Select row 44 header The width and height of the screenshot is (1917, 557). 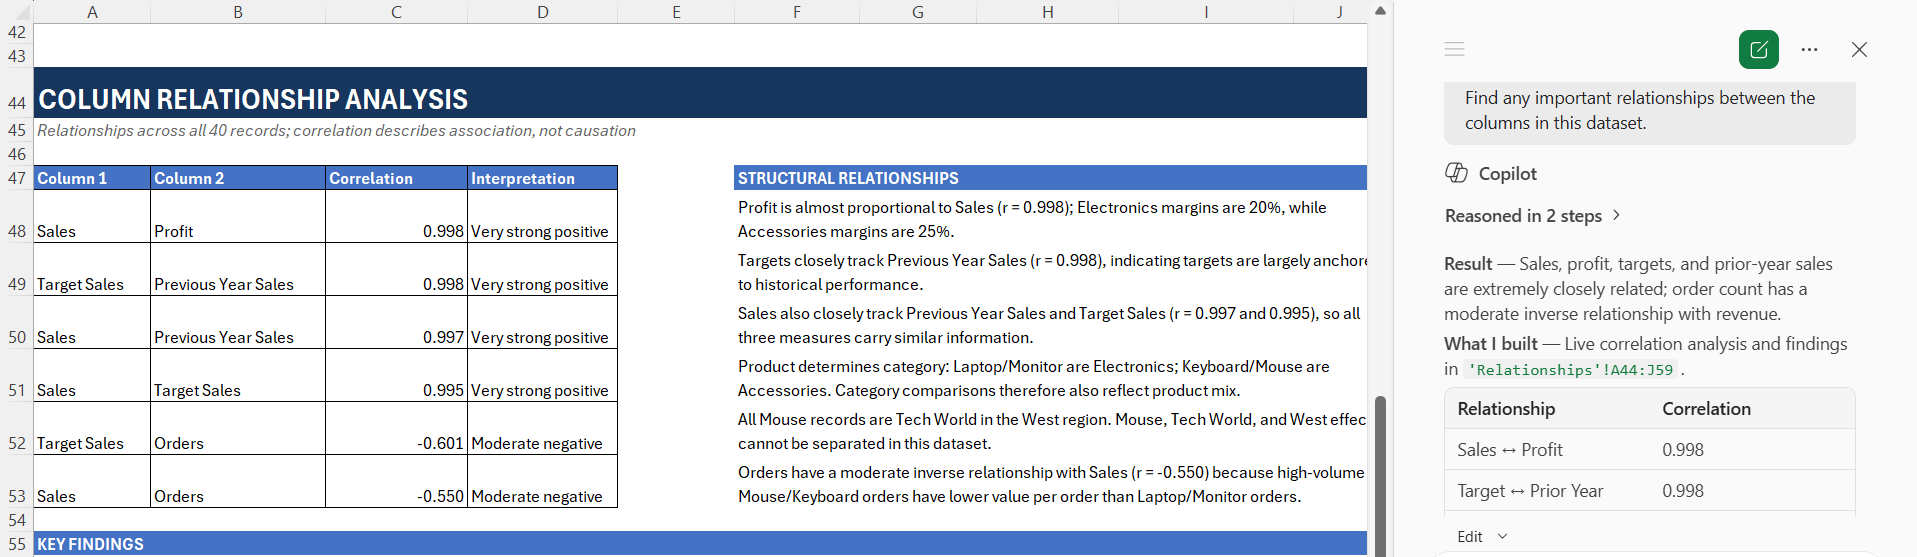point(17,92)
